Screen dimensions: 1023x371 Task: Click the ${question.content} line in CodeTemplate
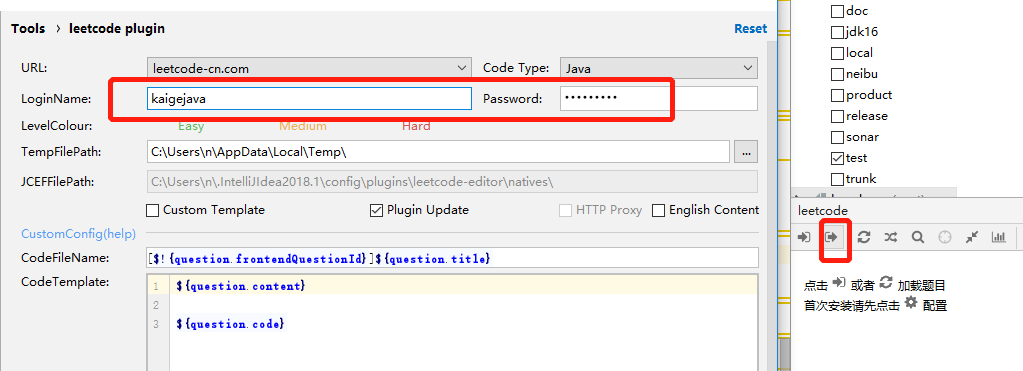241,286
